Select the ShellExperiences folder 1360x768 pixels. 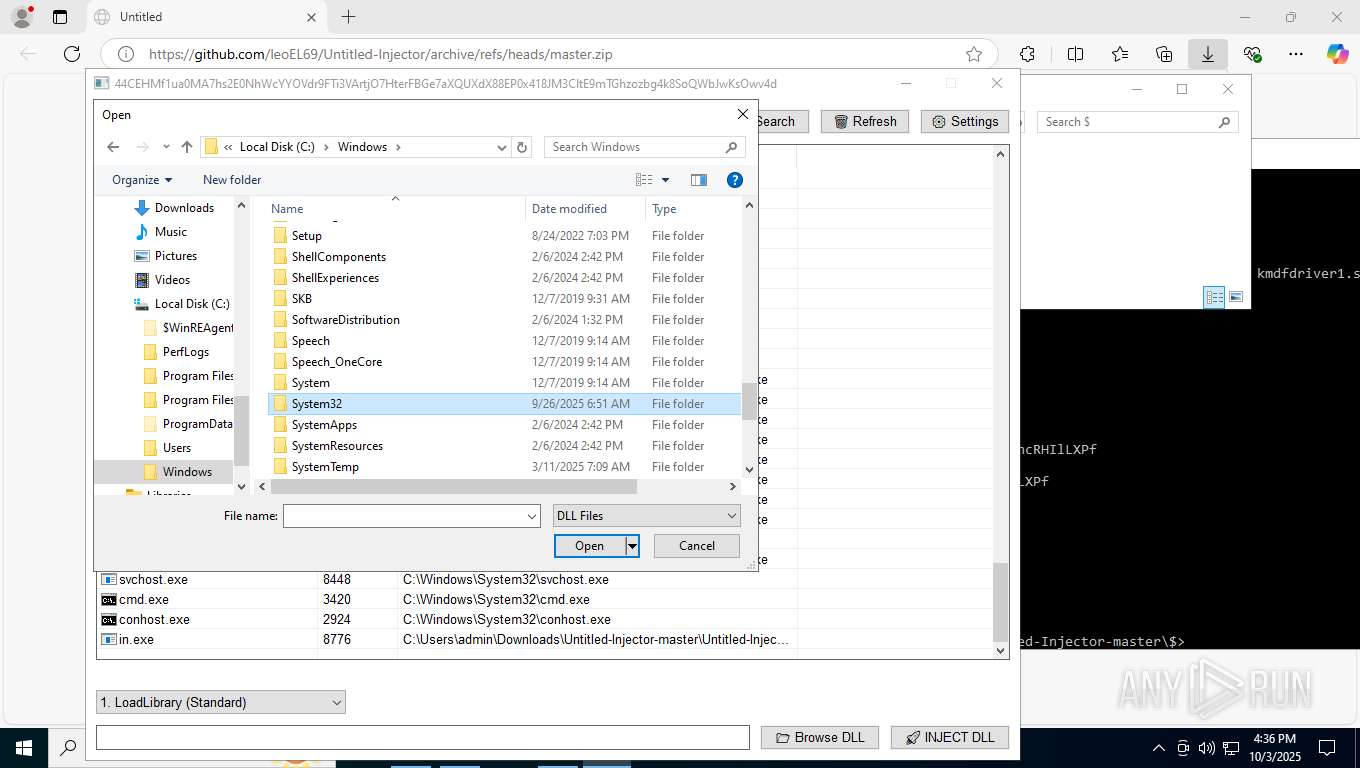tap(504, 278)
